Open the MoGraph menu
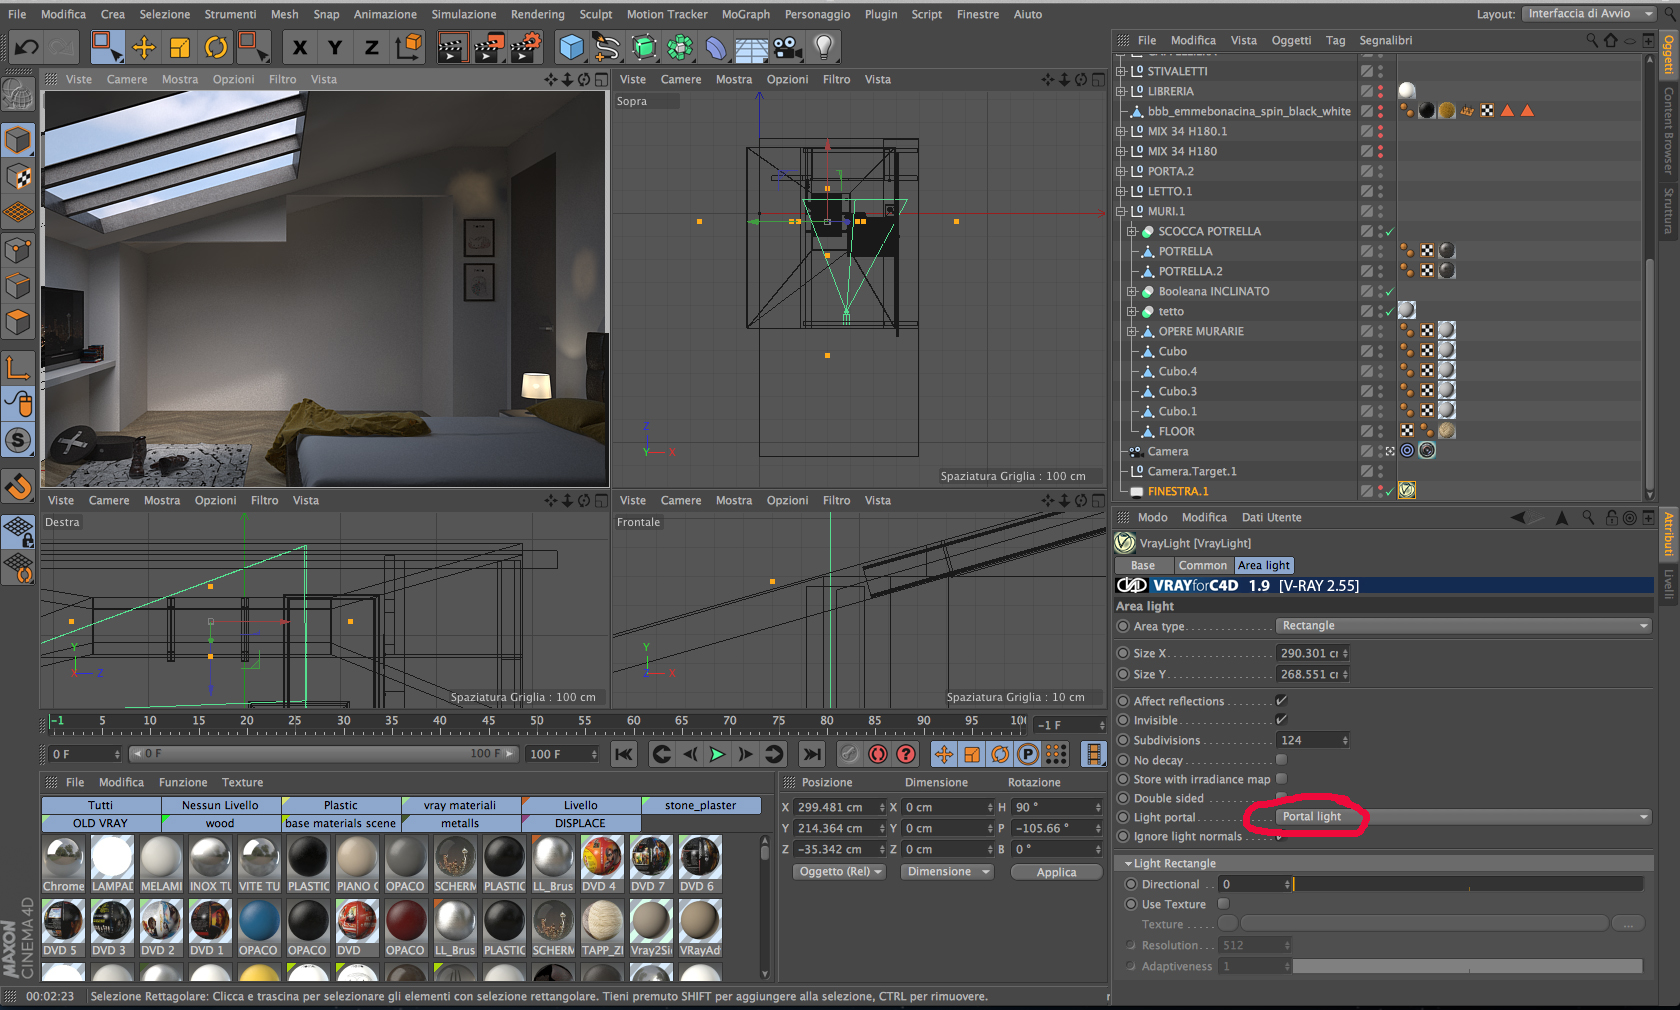Viewport: 1680px width, 1010px height. (x=745, y=14)
